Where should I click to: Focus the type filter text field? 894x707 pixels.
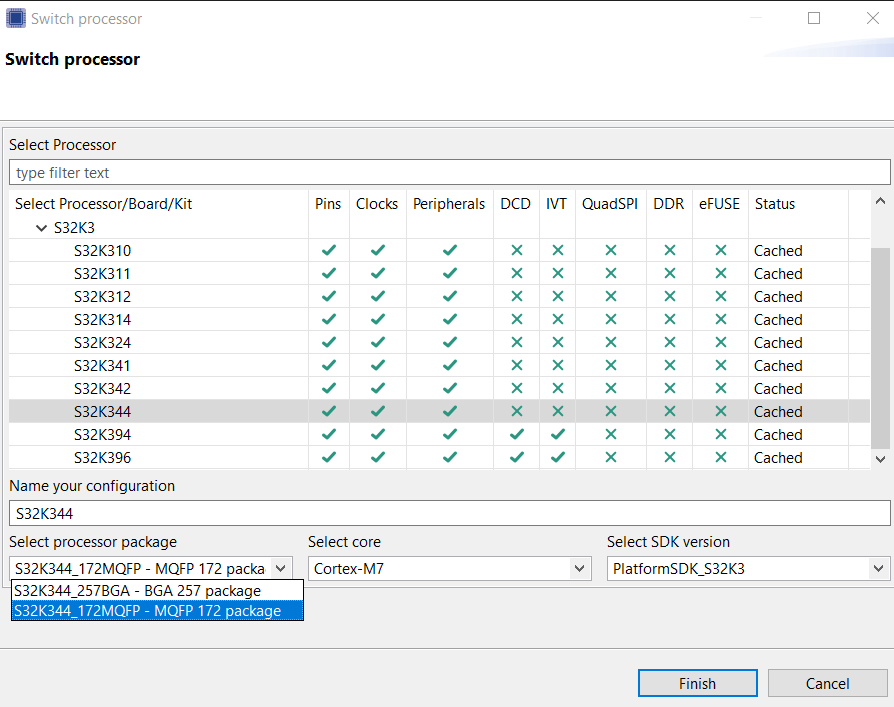[449, 173]
